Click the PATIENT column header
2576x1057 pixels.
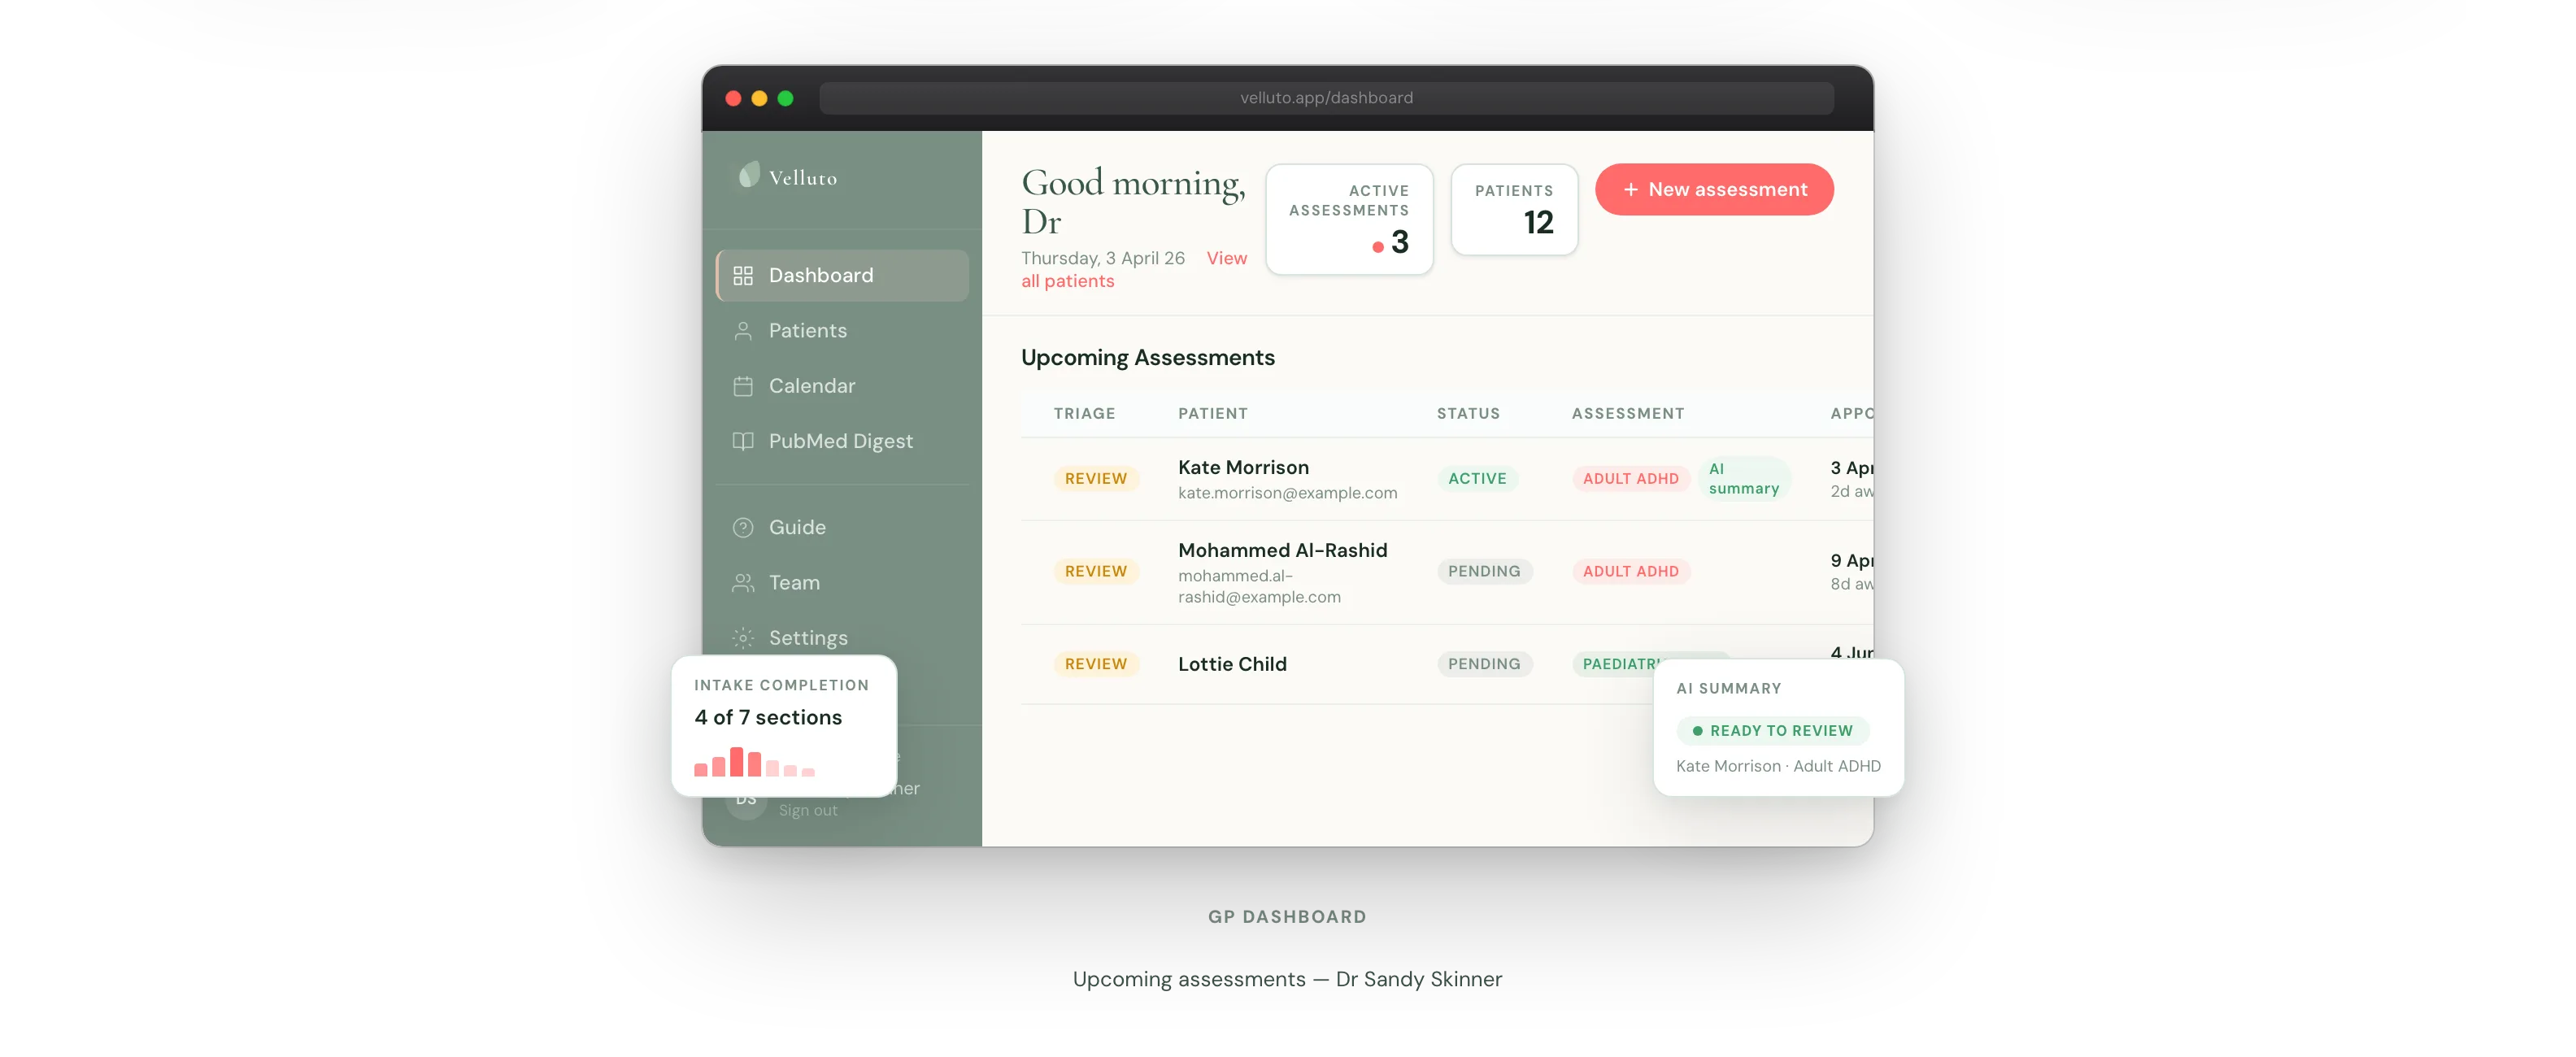[1212, 413]
